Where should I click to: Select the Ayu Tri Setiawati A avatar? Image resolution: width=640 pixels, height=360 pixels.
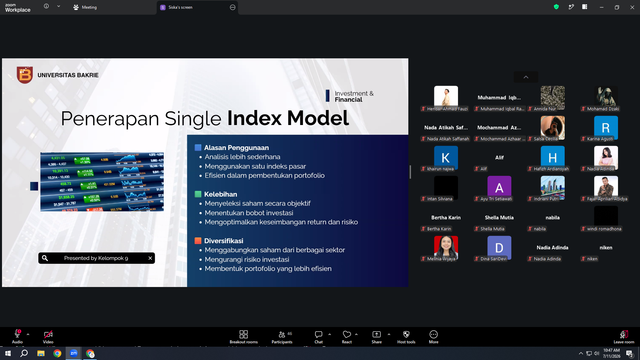coord(499,187)
